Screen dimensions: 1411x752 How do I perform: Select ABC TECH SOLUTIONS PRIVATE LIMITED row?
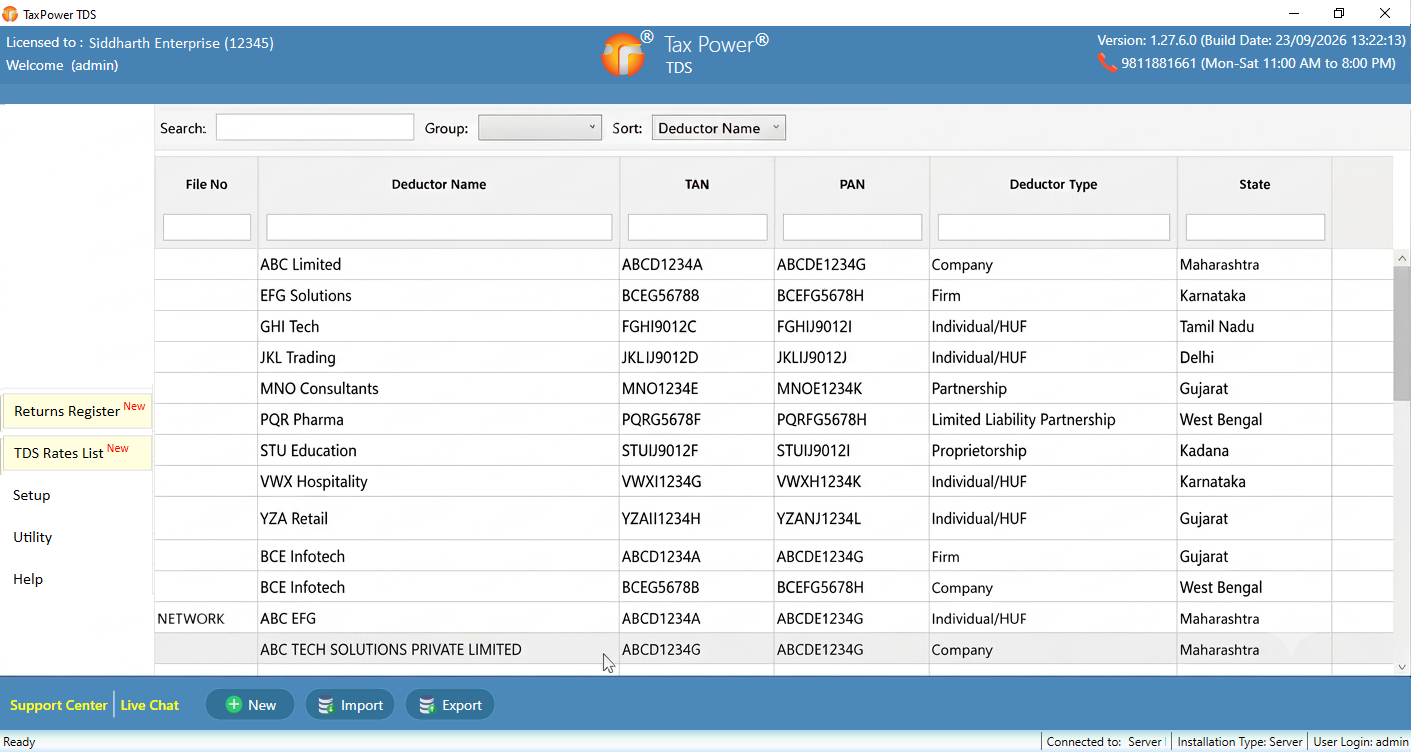pos(773,649)
